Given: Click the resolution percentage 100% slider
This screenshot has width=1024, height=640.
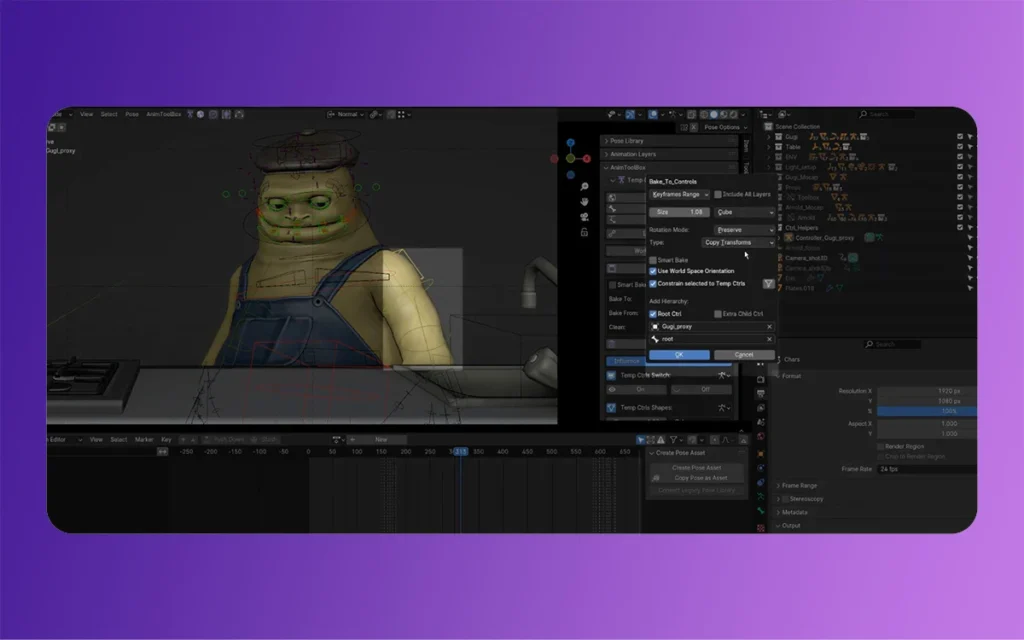Looking at the screenshot, I should click(927, 411).
